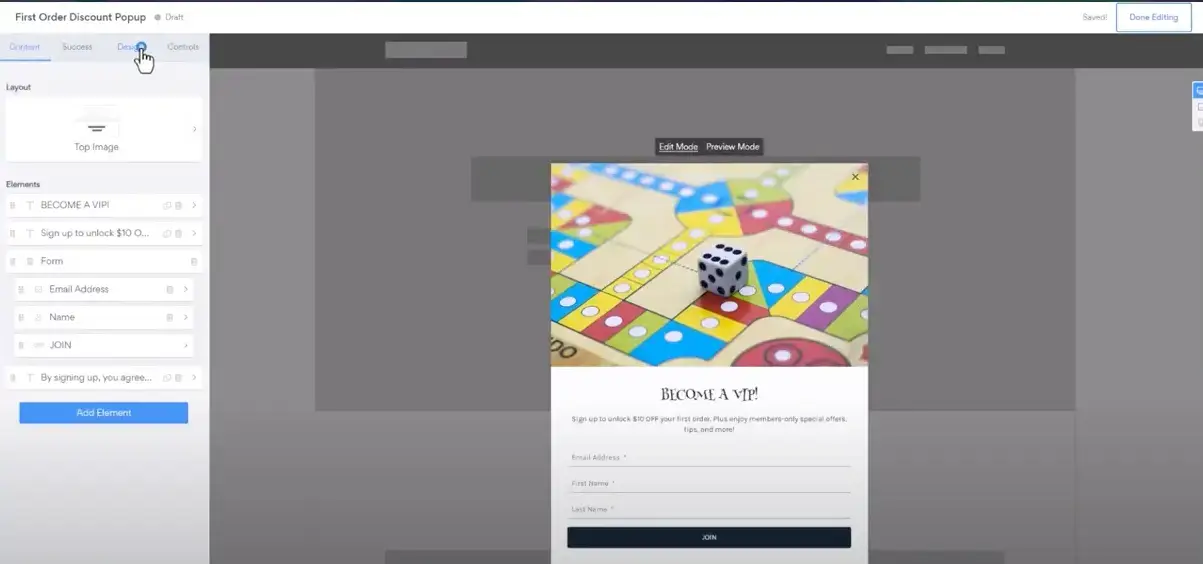Click the drag handle of the JOIN row
Image resolution: width=1203 pixels, height=564 pixels.
point(21,345)
